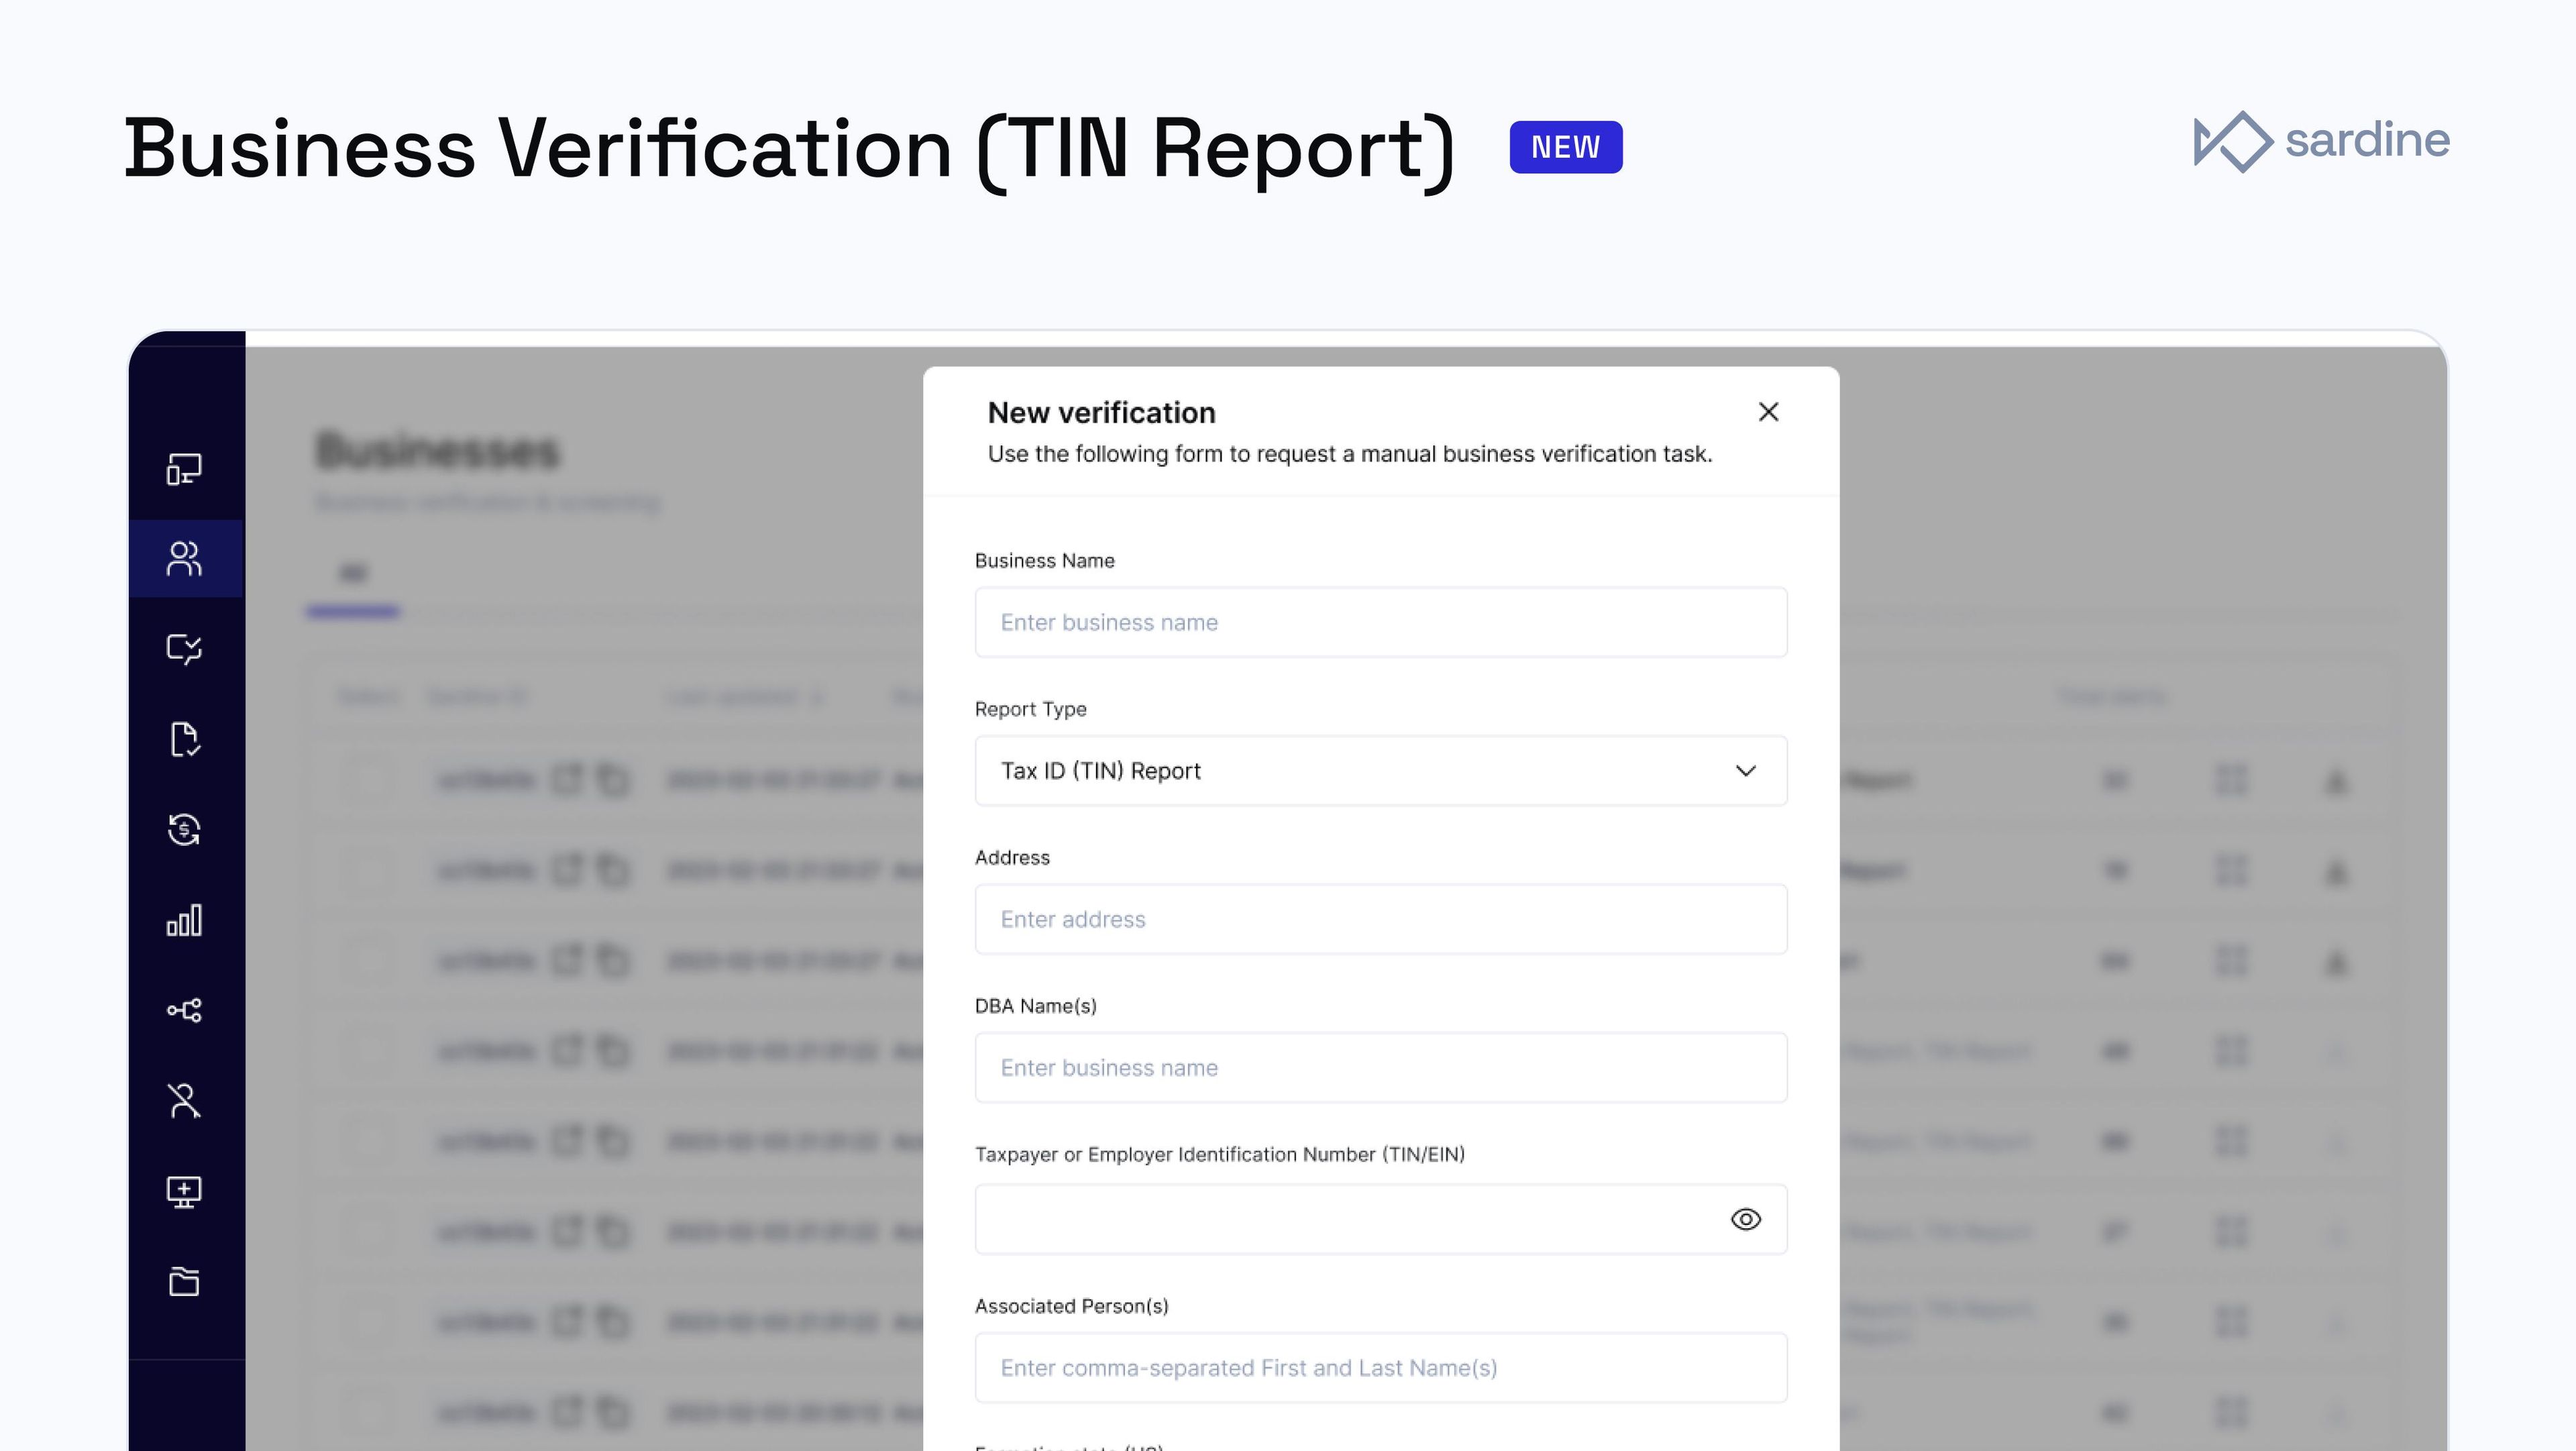Open the dollar refresh sidebar icon

pyautogui.click(x=184, y=829)
